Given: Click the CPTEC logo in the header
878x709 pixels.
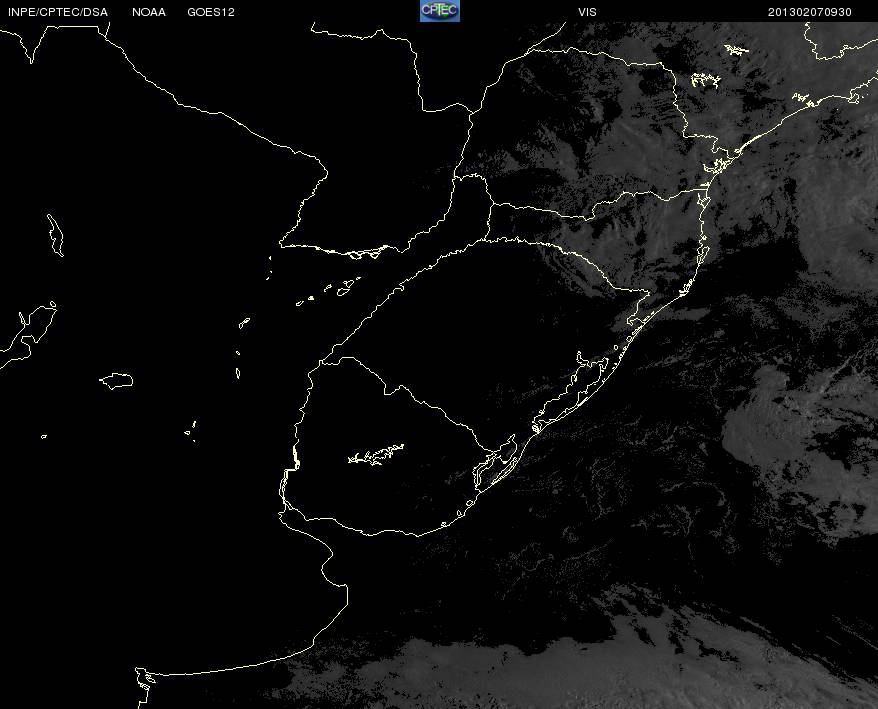Looking at the screenshot, I should (440, 11).
